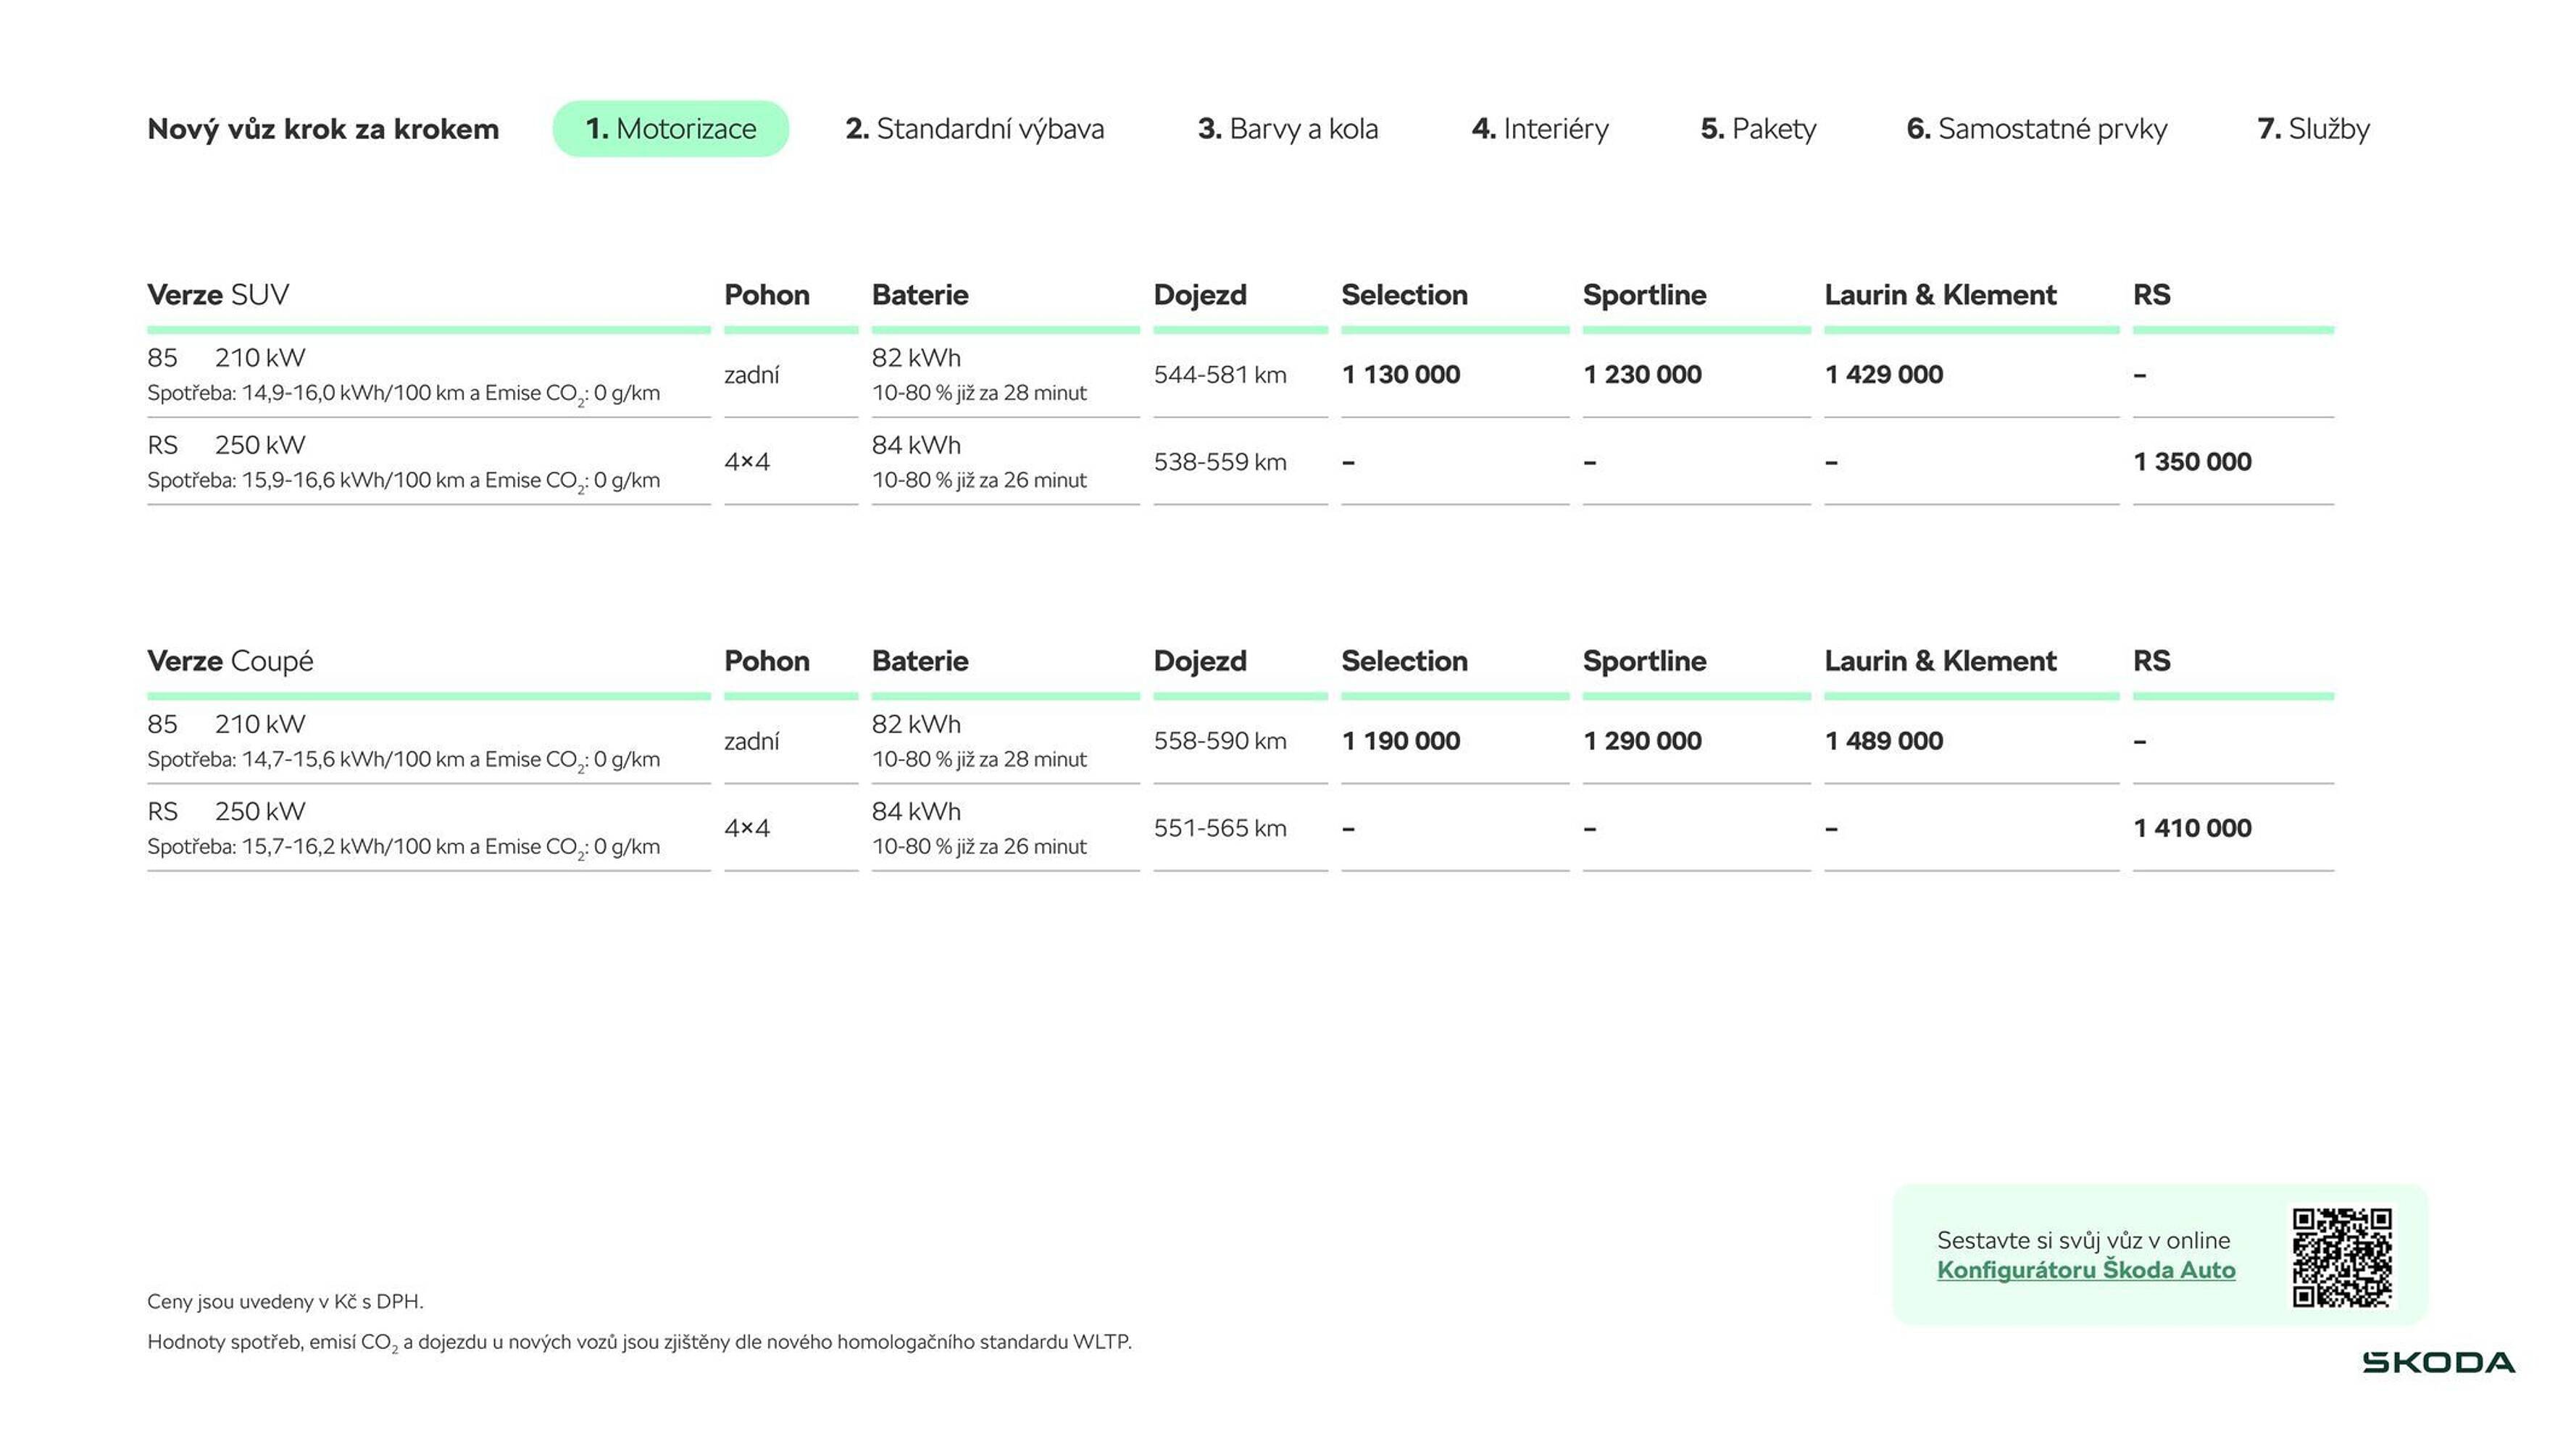Go to 3. Barvy a kola tab

pos(1287,129)
